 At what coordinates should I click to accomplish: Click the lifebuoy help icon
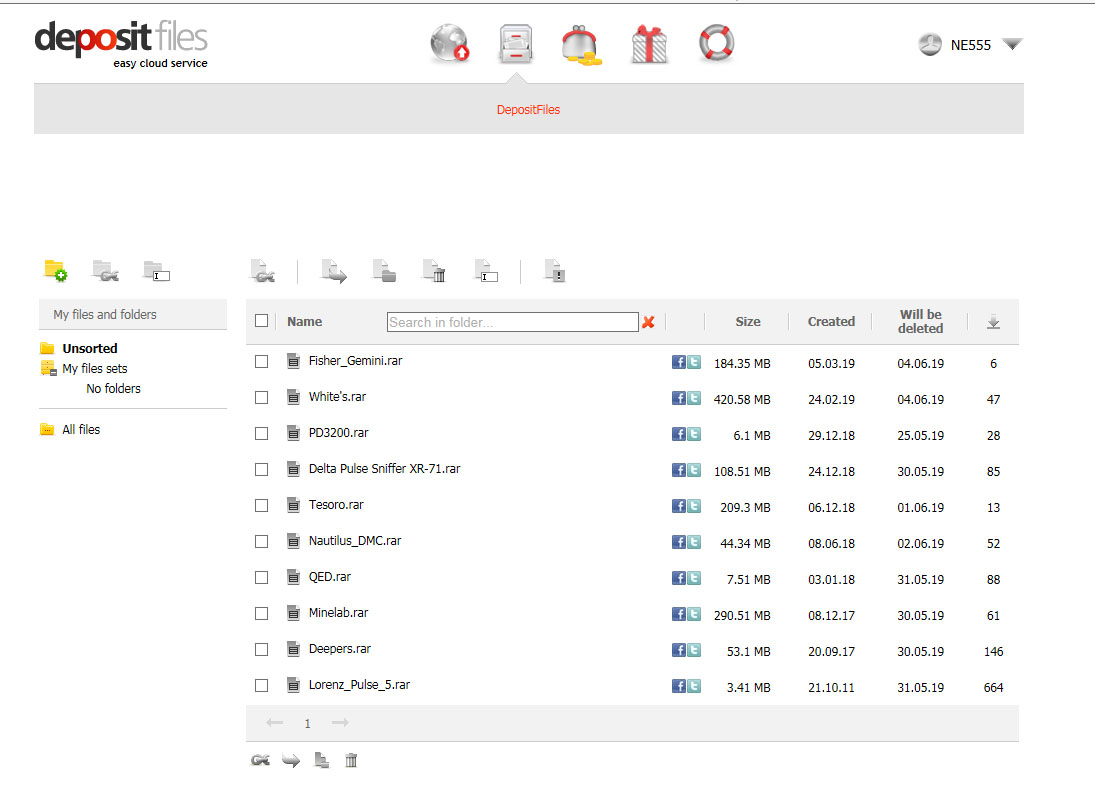(716, 44)
